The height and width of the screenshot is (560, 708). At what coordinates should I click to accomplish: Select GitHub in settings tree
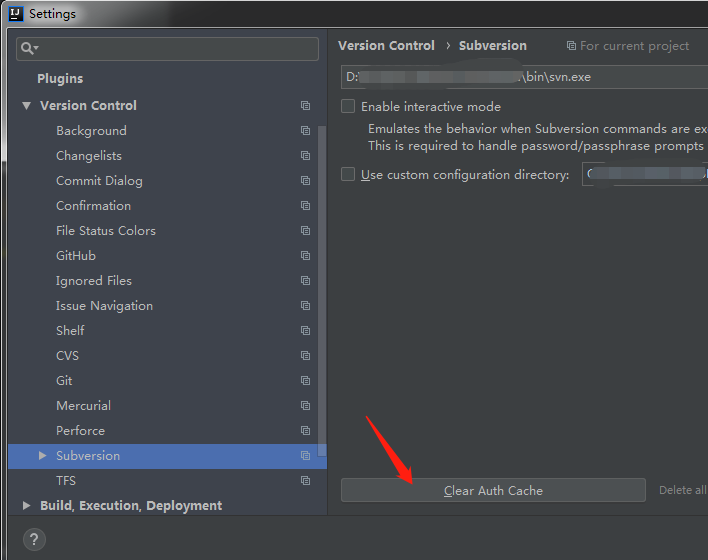76,256
